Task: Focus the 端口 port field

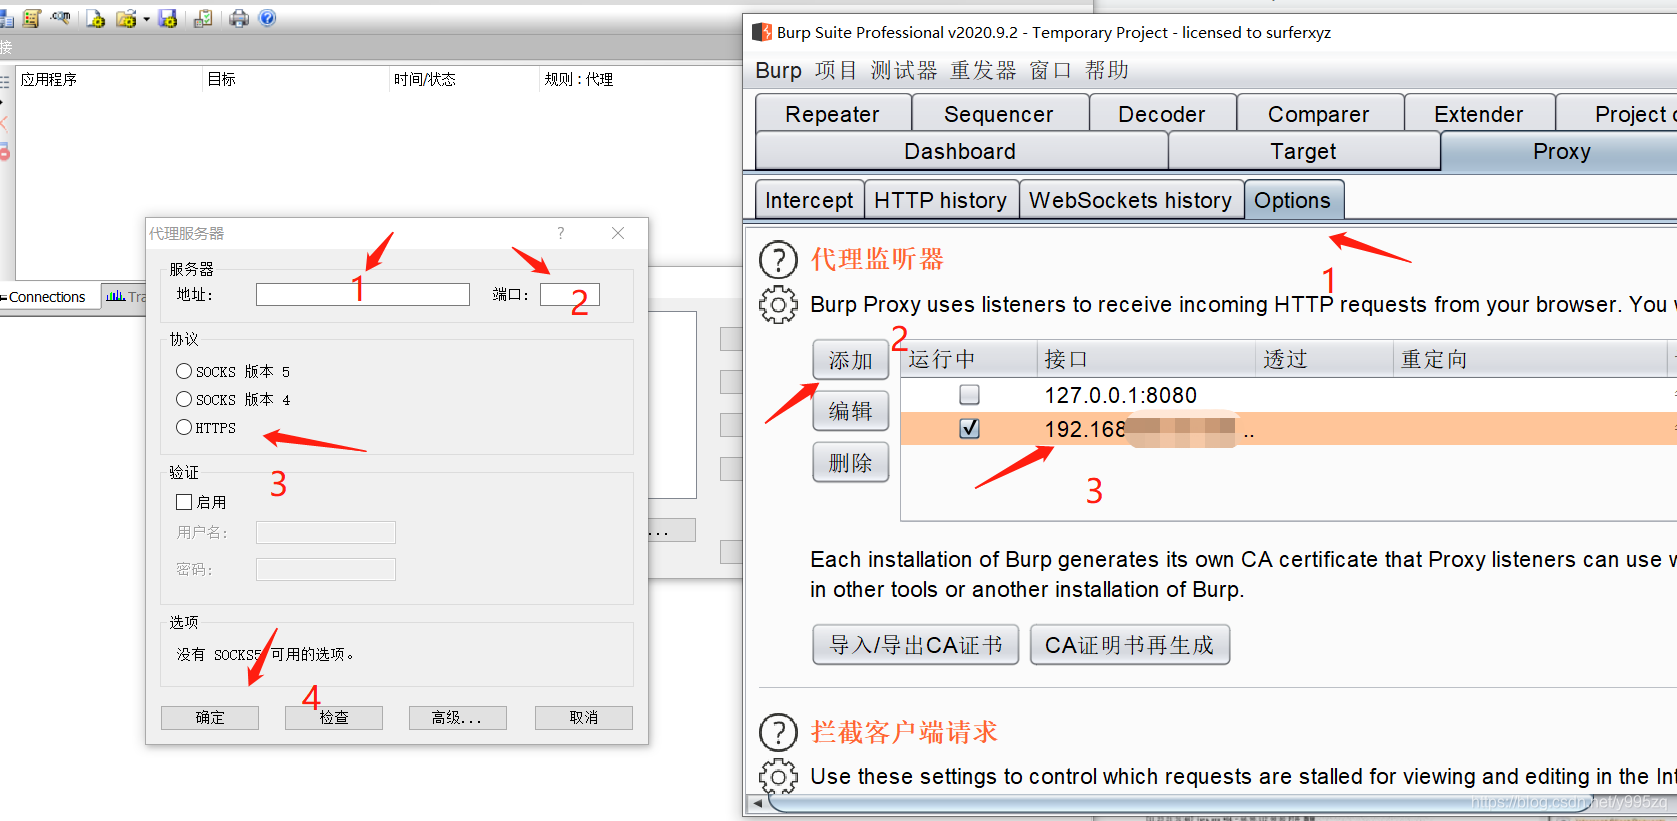Action: pos(570,294)
